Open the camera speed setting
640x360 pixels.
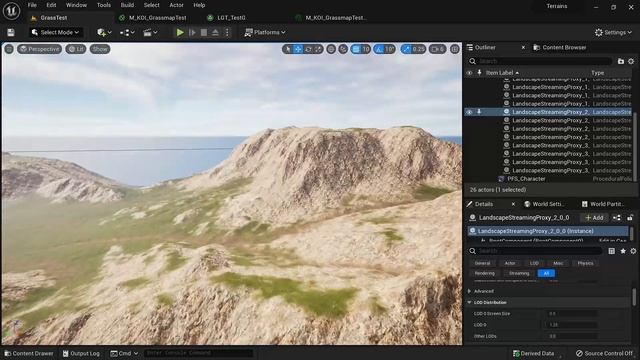pos(437,49)
